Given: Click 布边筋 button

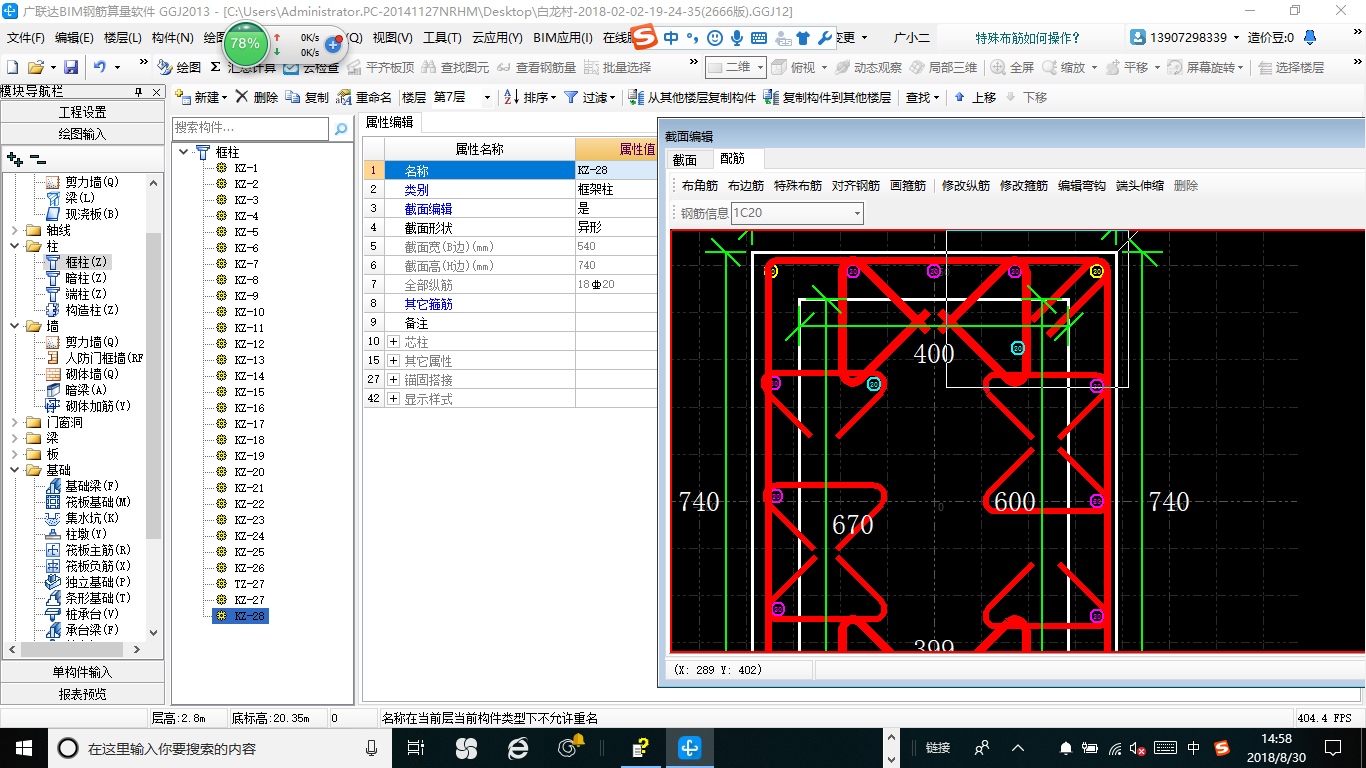Looking at the screenshot, I should (746, 186).
